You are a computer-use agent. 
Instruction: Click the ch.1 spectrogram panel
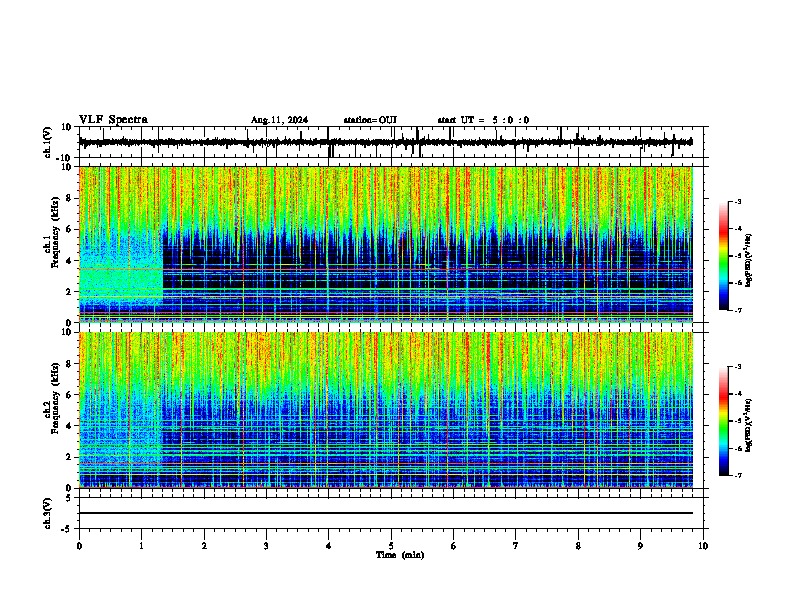click(x=386, y=244)
